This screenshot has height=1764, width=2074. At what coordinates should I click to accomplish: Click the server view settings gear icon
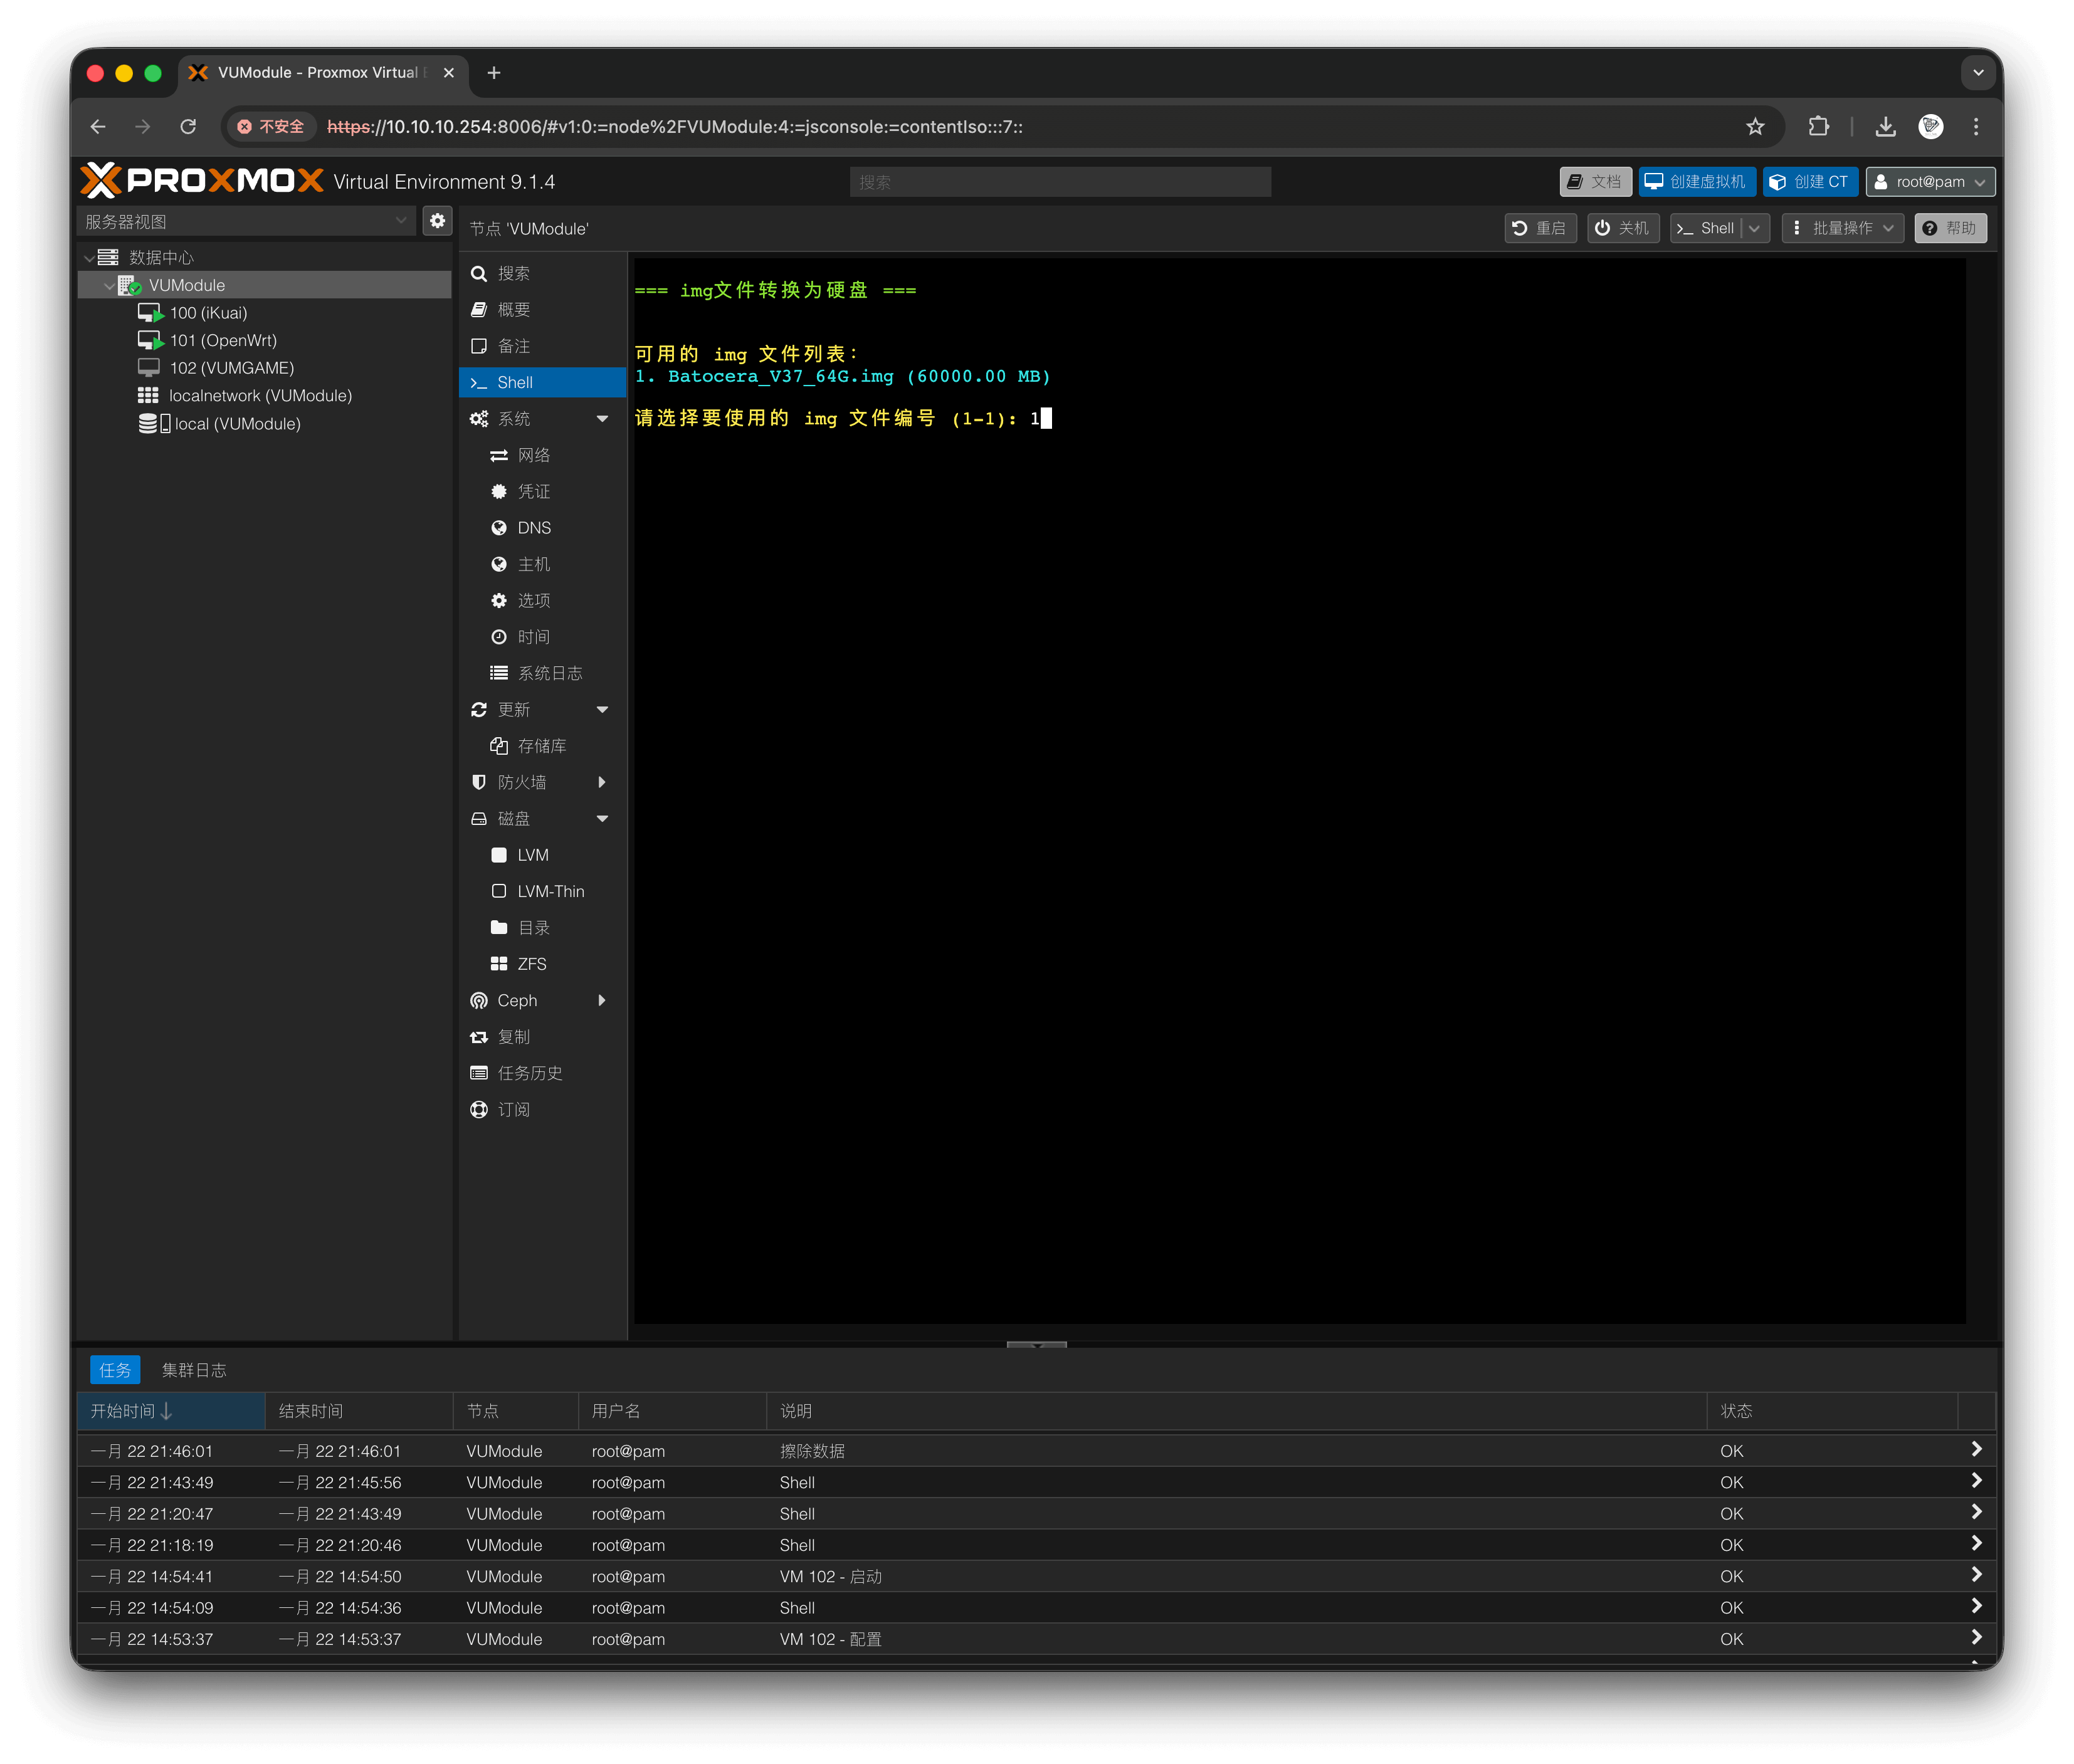coord(437,221)
